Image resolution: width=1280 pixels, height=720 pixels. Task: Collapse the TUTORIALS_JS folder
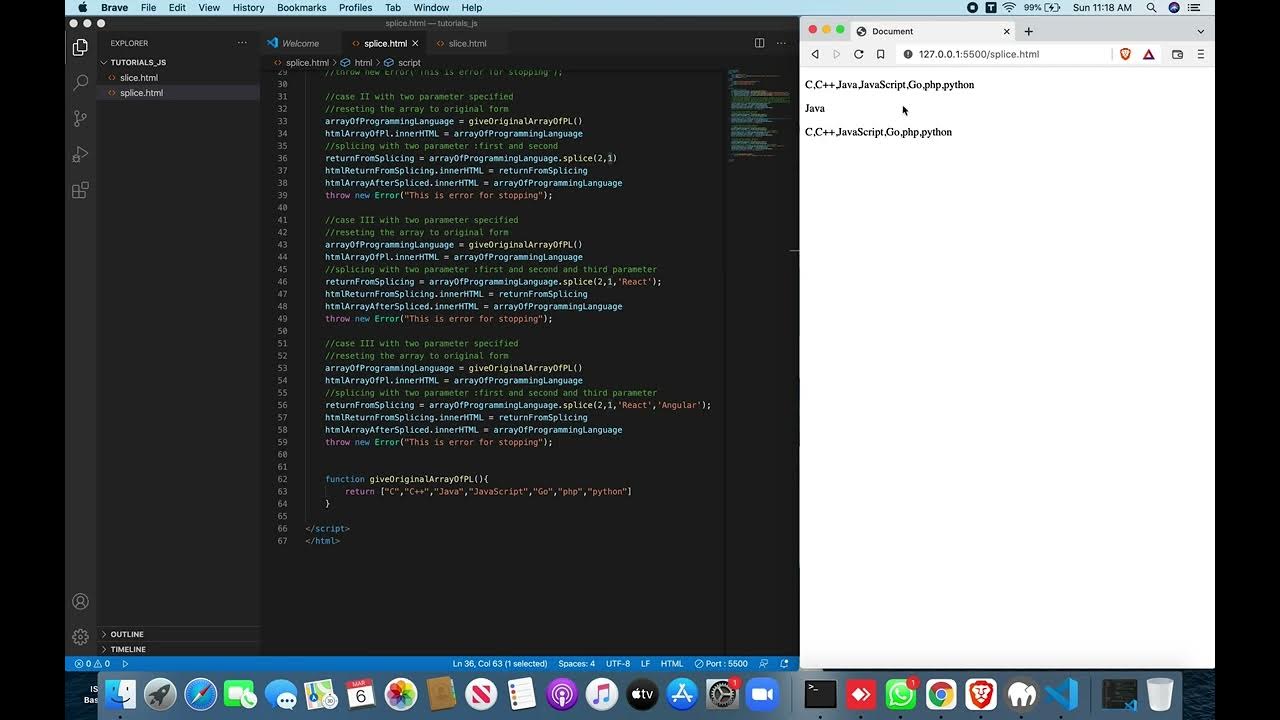pos(178,62)
